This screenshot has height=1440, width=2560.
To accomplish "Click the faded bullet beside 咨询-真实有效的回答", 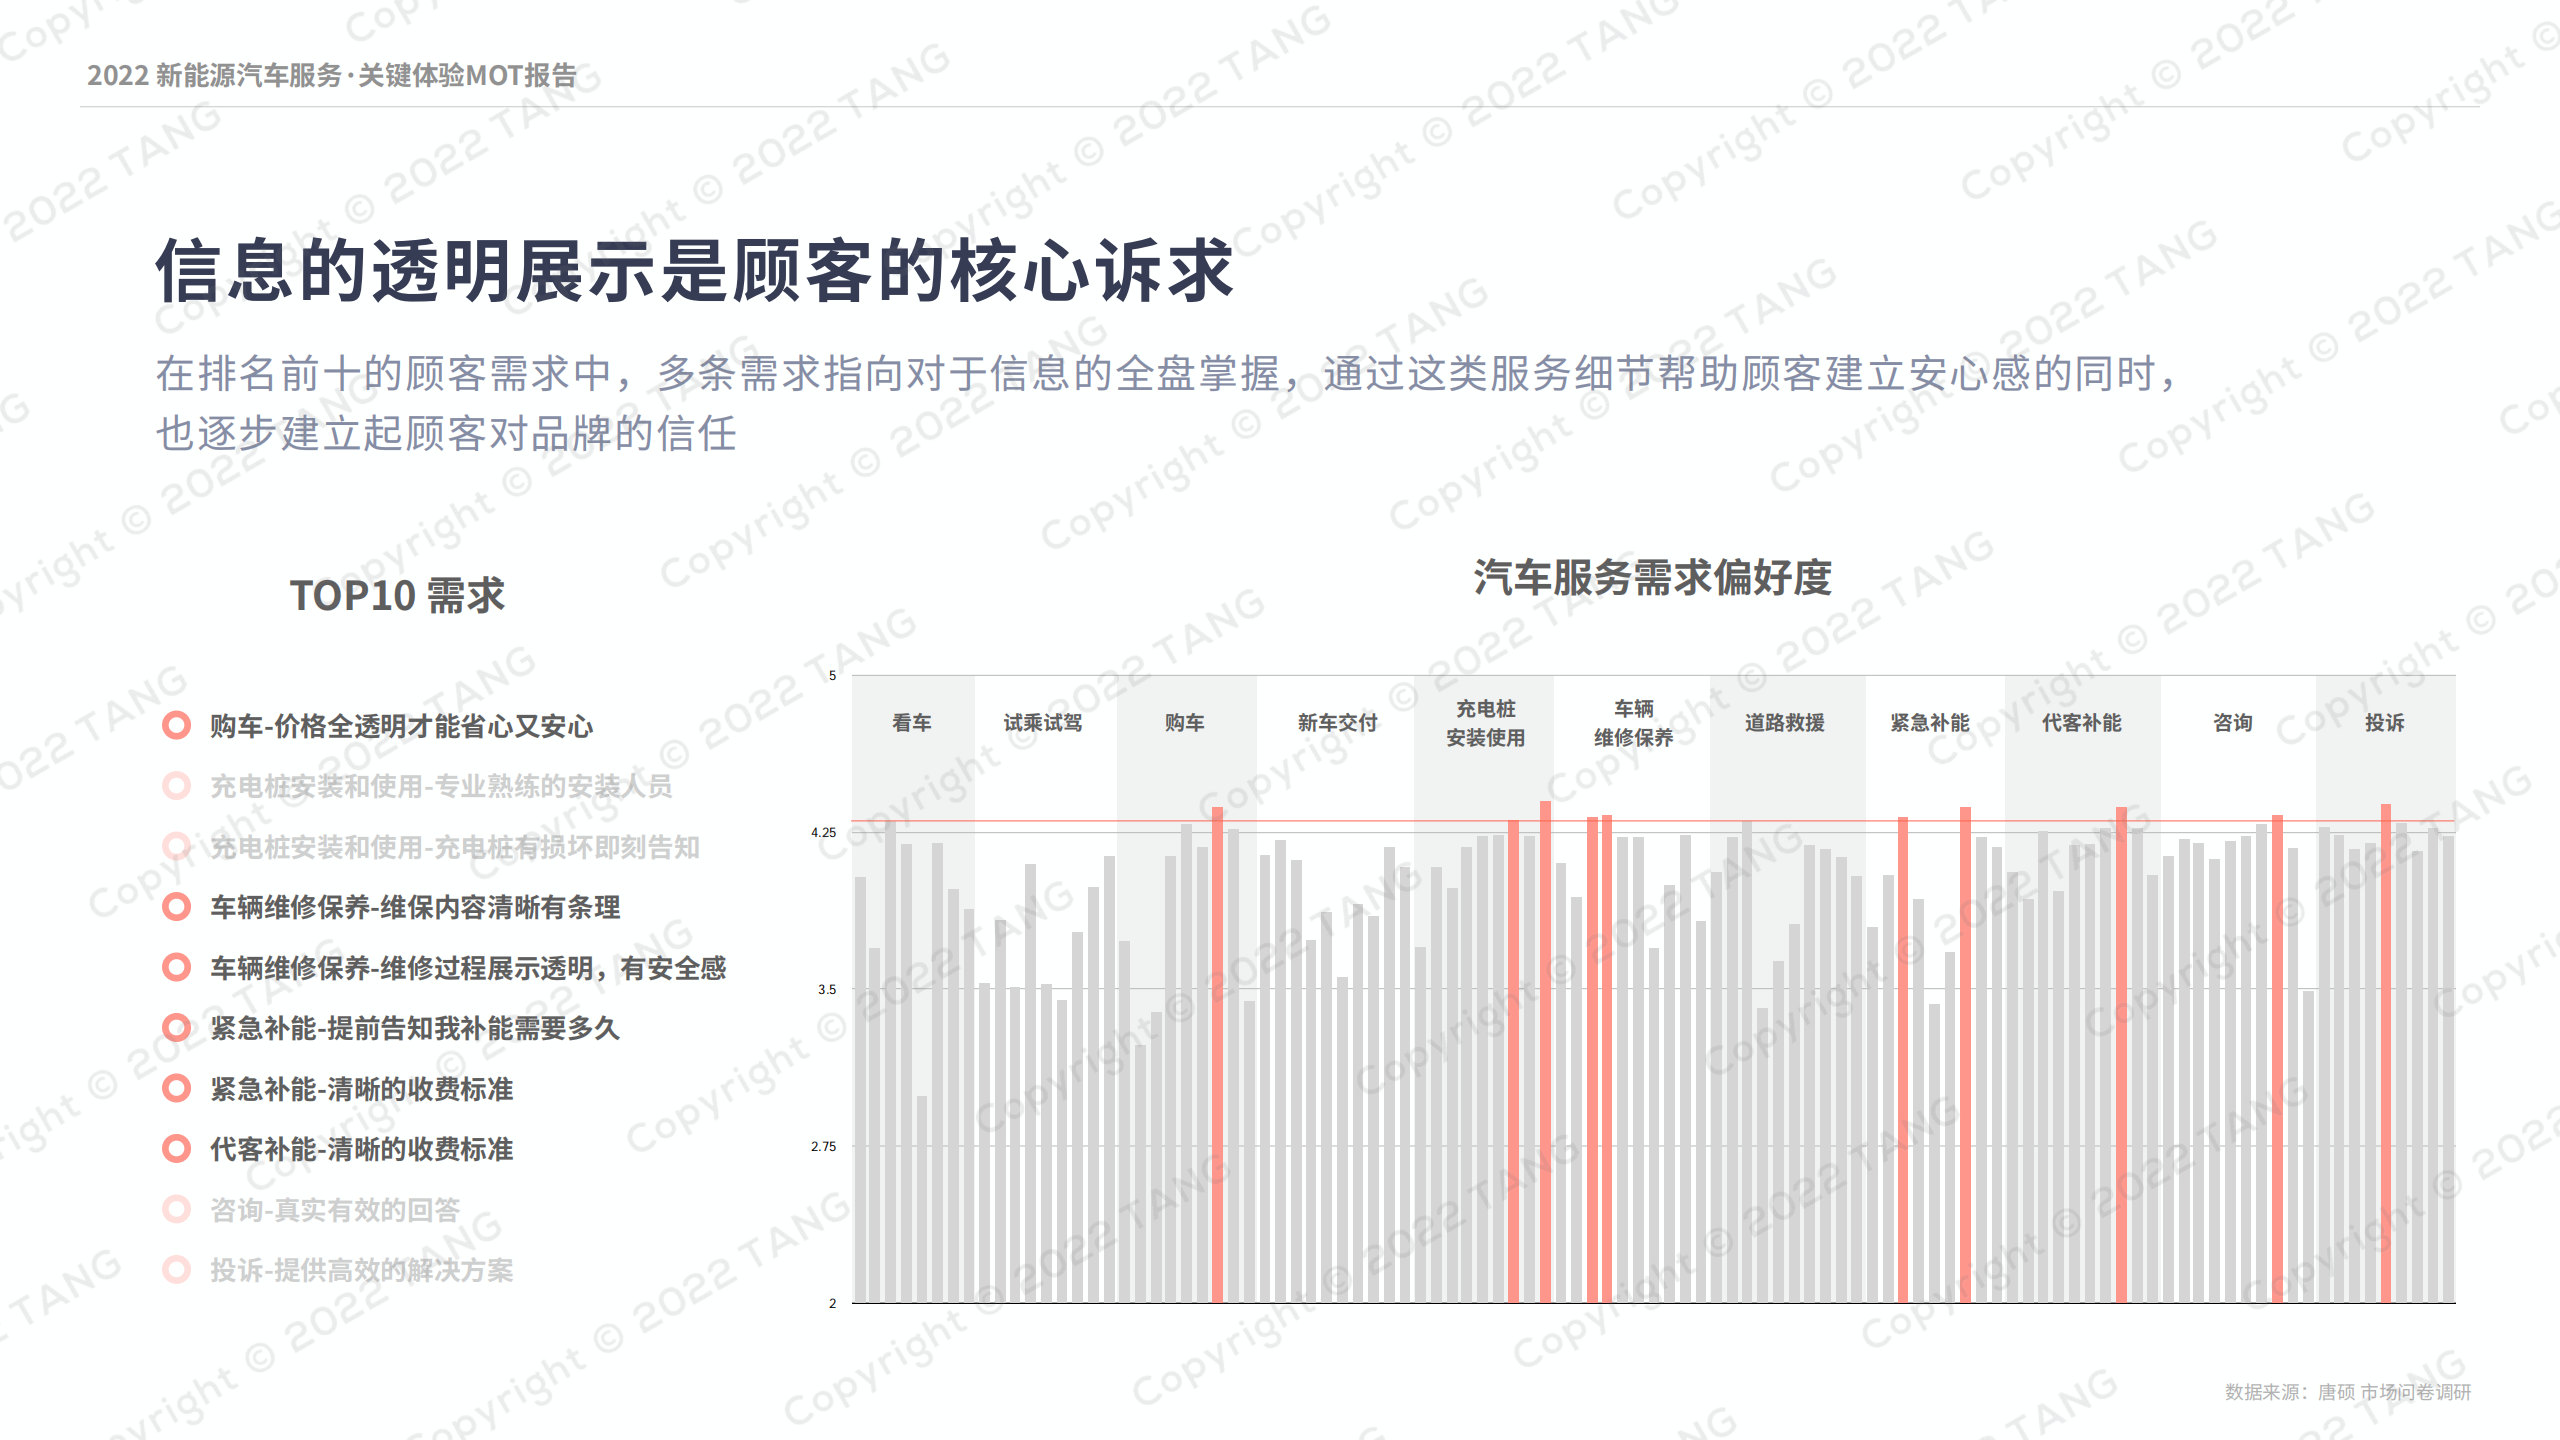I will click(x=177, y=1210).
